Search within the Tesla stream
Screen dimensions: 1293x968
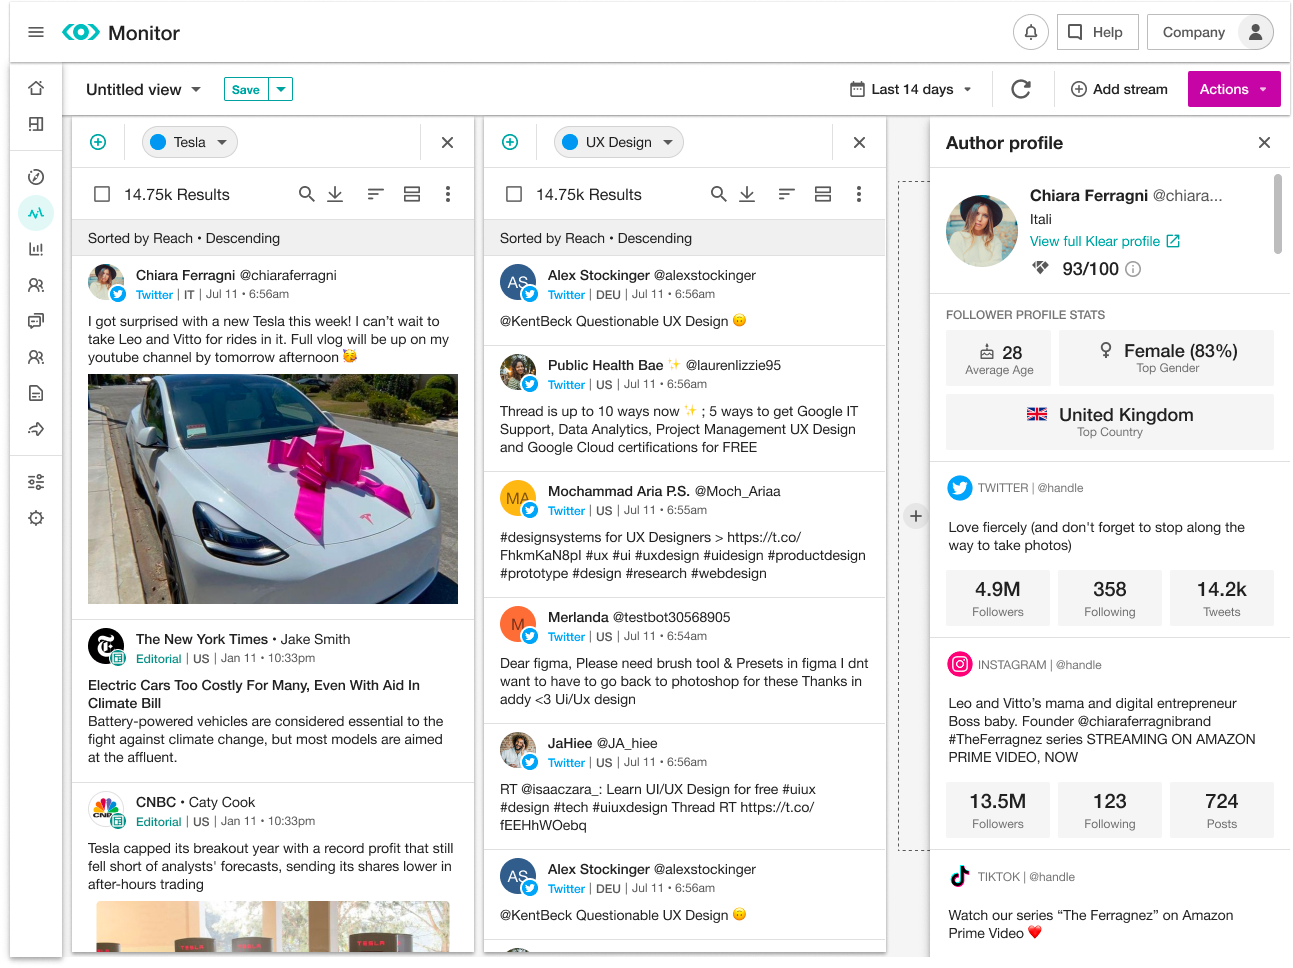coord(307,194)
